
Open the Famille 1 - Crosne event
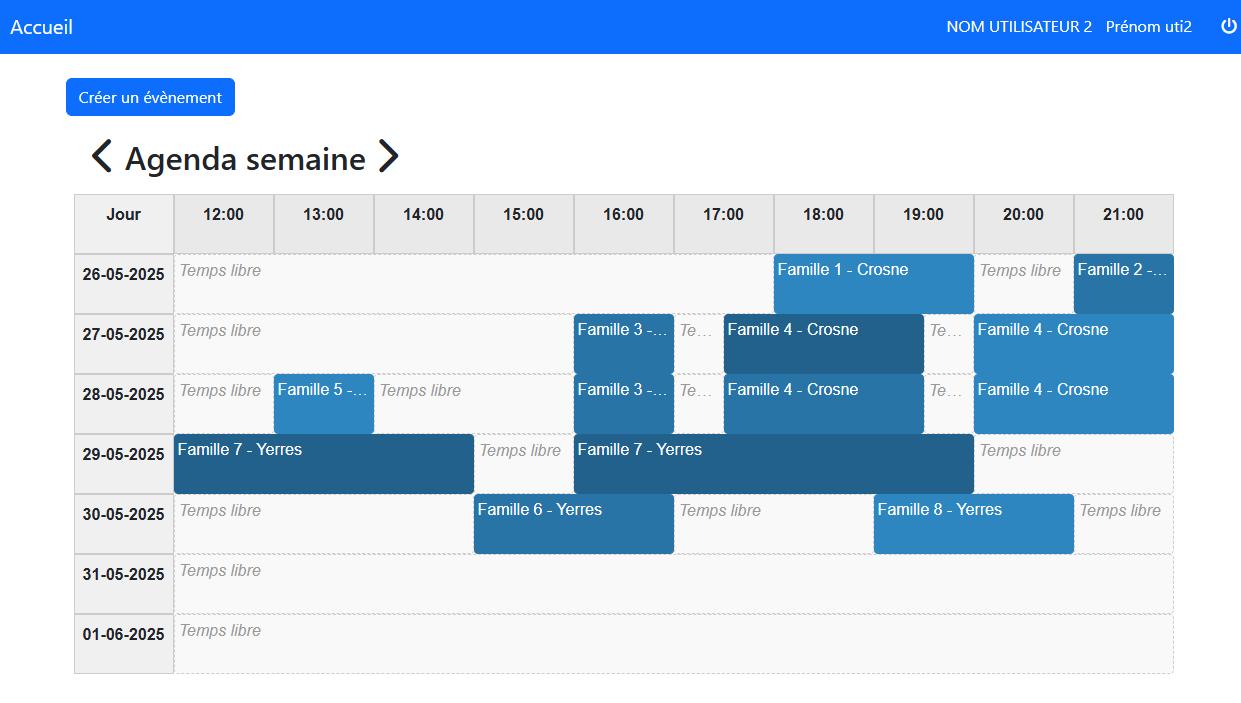pos(872,283)
